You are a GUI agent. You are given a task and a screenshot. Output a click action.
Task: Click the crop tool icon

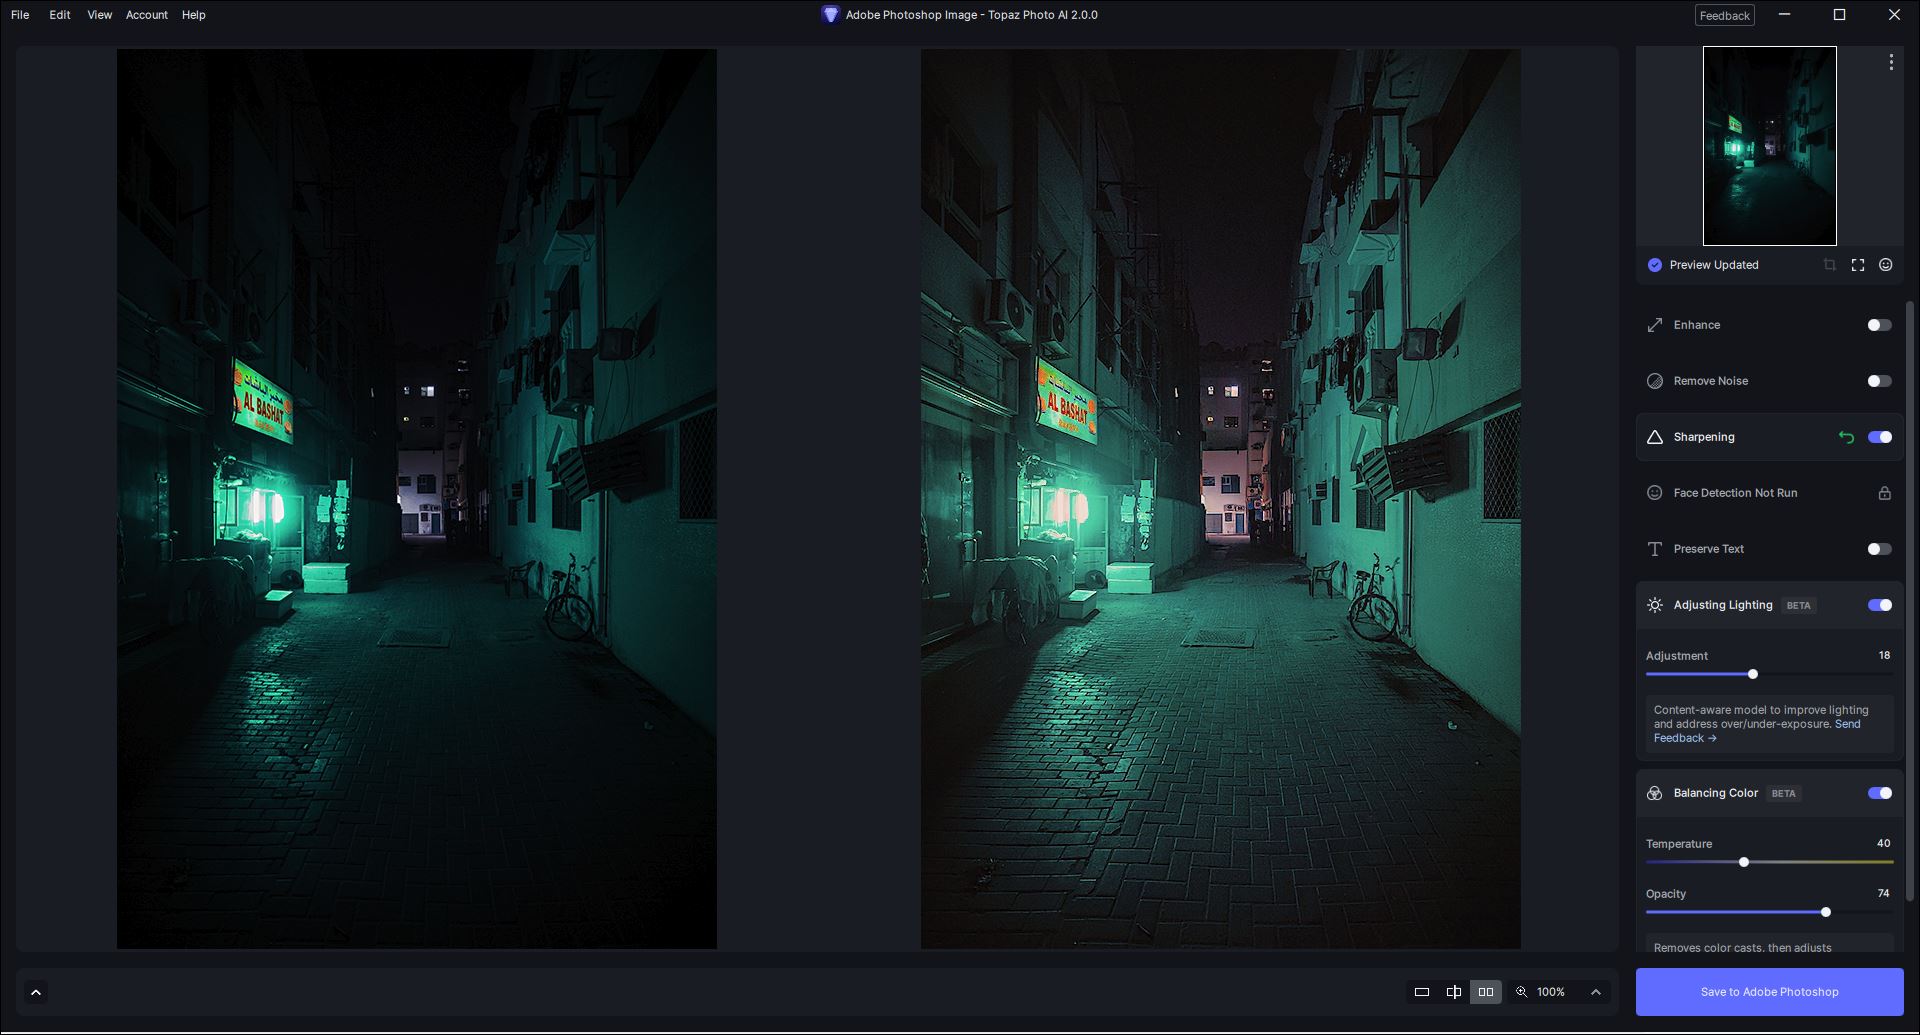click(x=1829, y=265)
